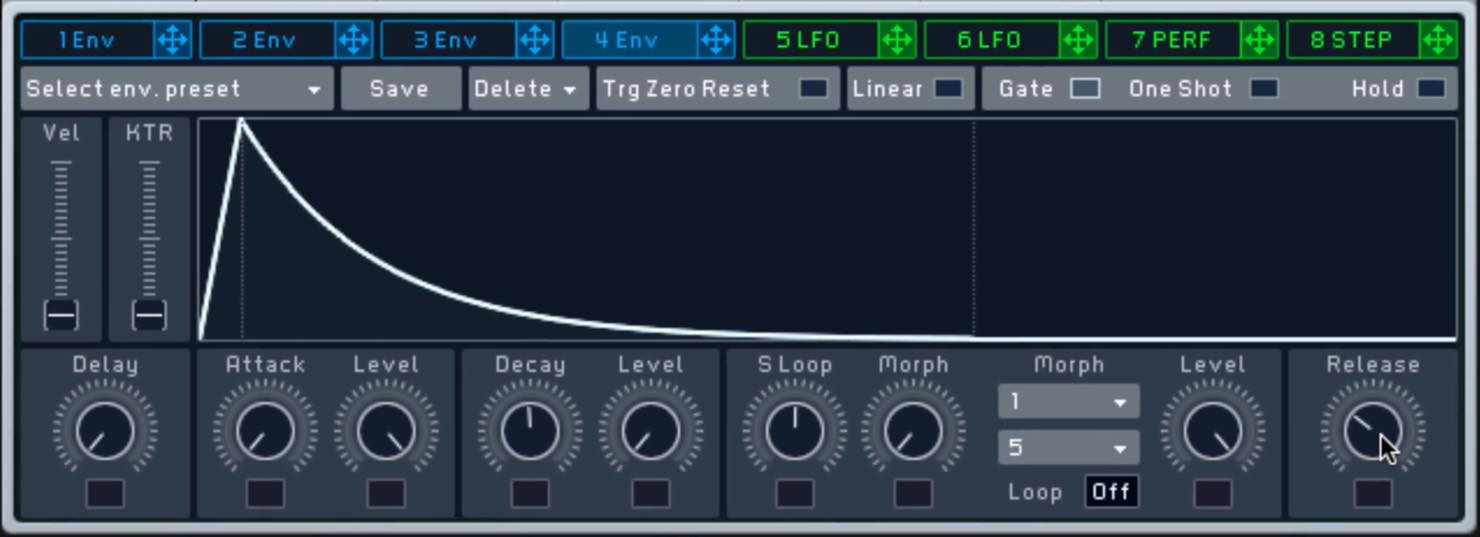This screenshot has height=537, width=1480.
Task: Click the modulation slot under Delay knob
Action: tap(105, 493)
